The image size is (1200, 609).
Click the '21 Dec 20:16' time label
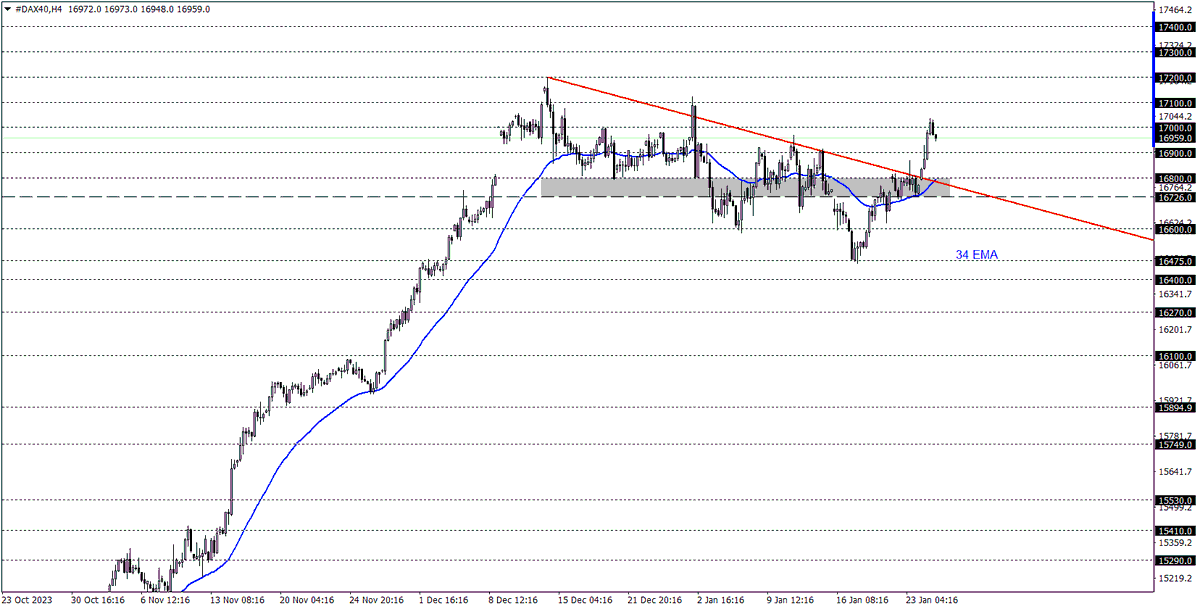coord(655,600)
